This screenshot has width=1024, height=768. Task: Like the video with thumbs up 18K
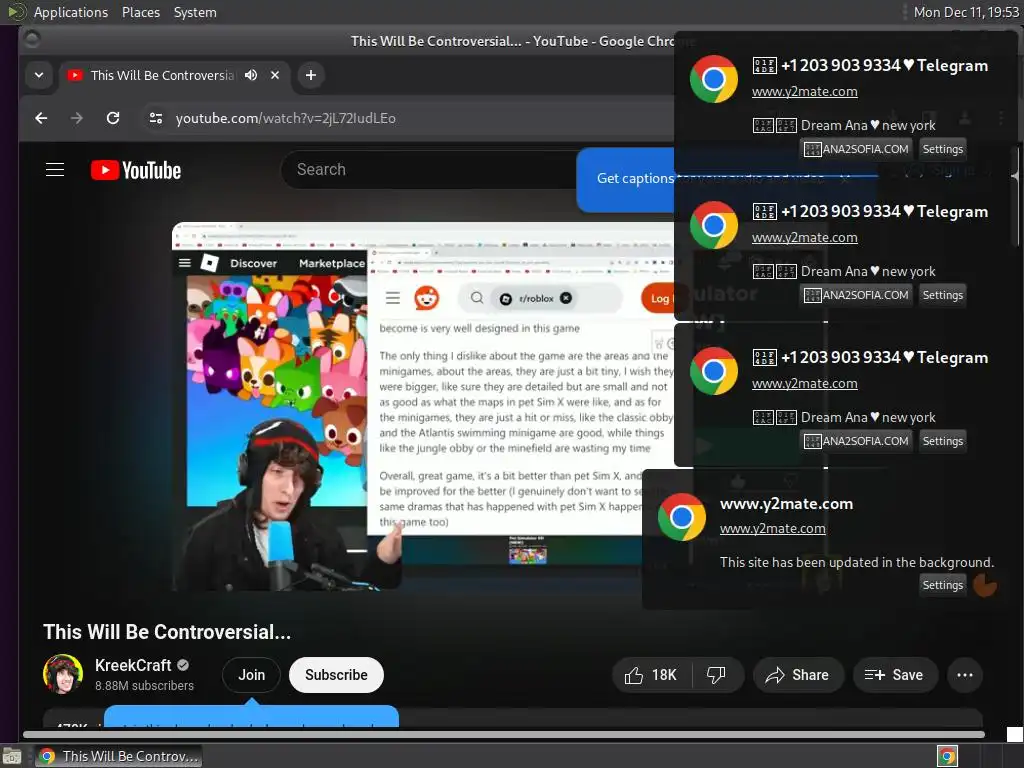click(x=651, y=675)
